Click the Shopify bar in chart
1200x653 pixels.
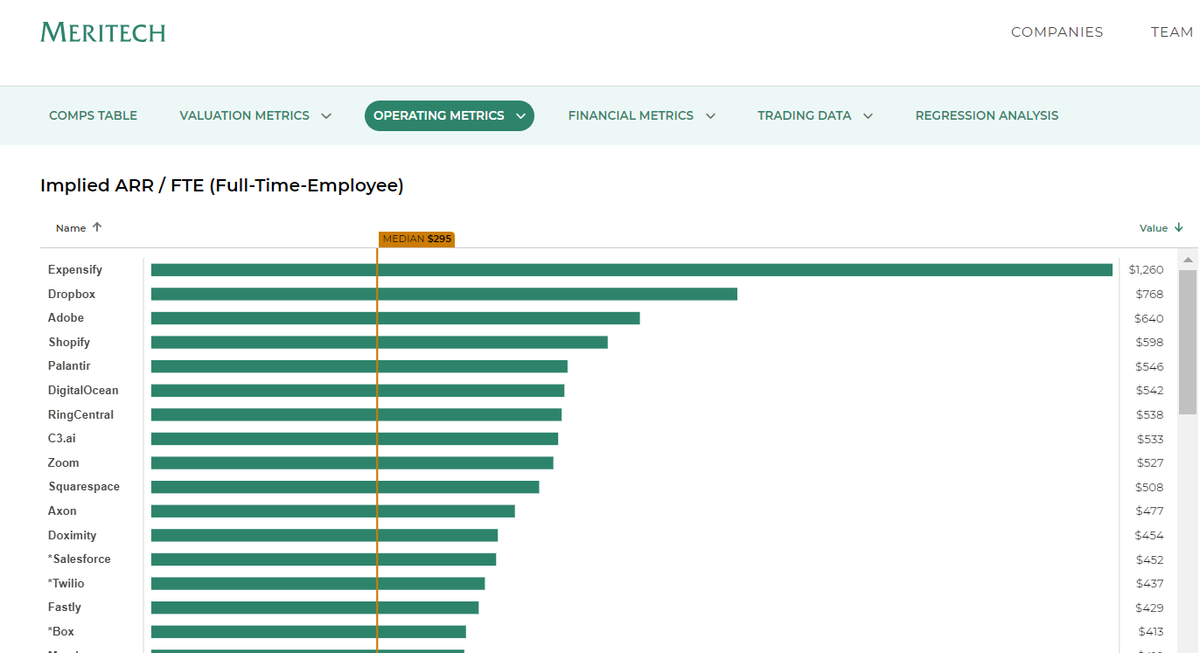379,342
